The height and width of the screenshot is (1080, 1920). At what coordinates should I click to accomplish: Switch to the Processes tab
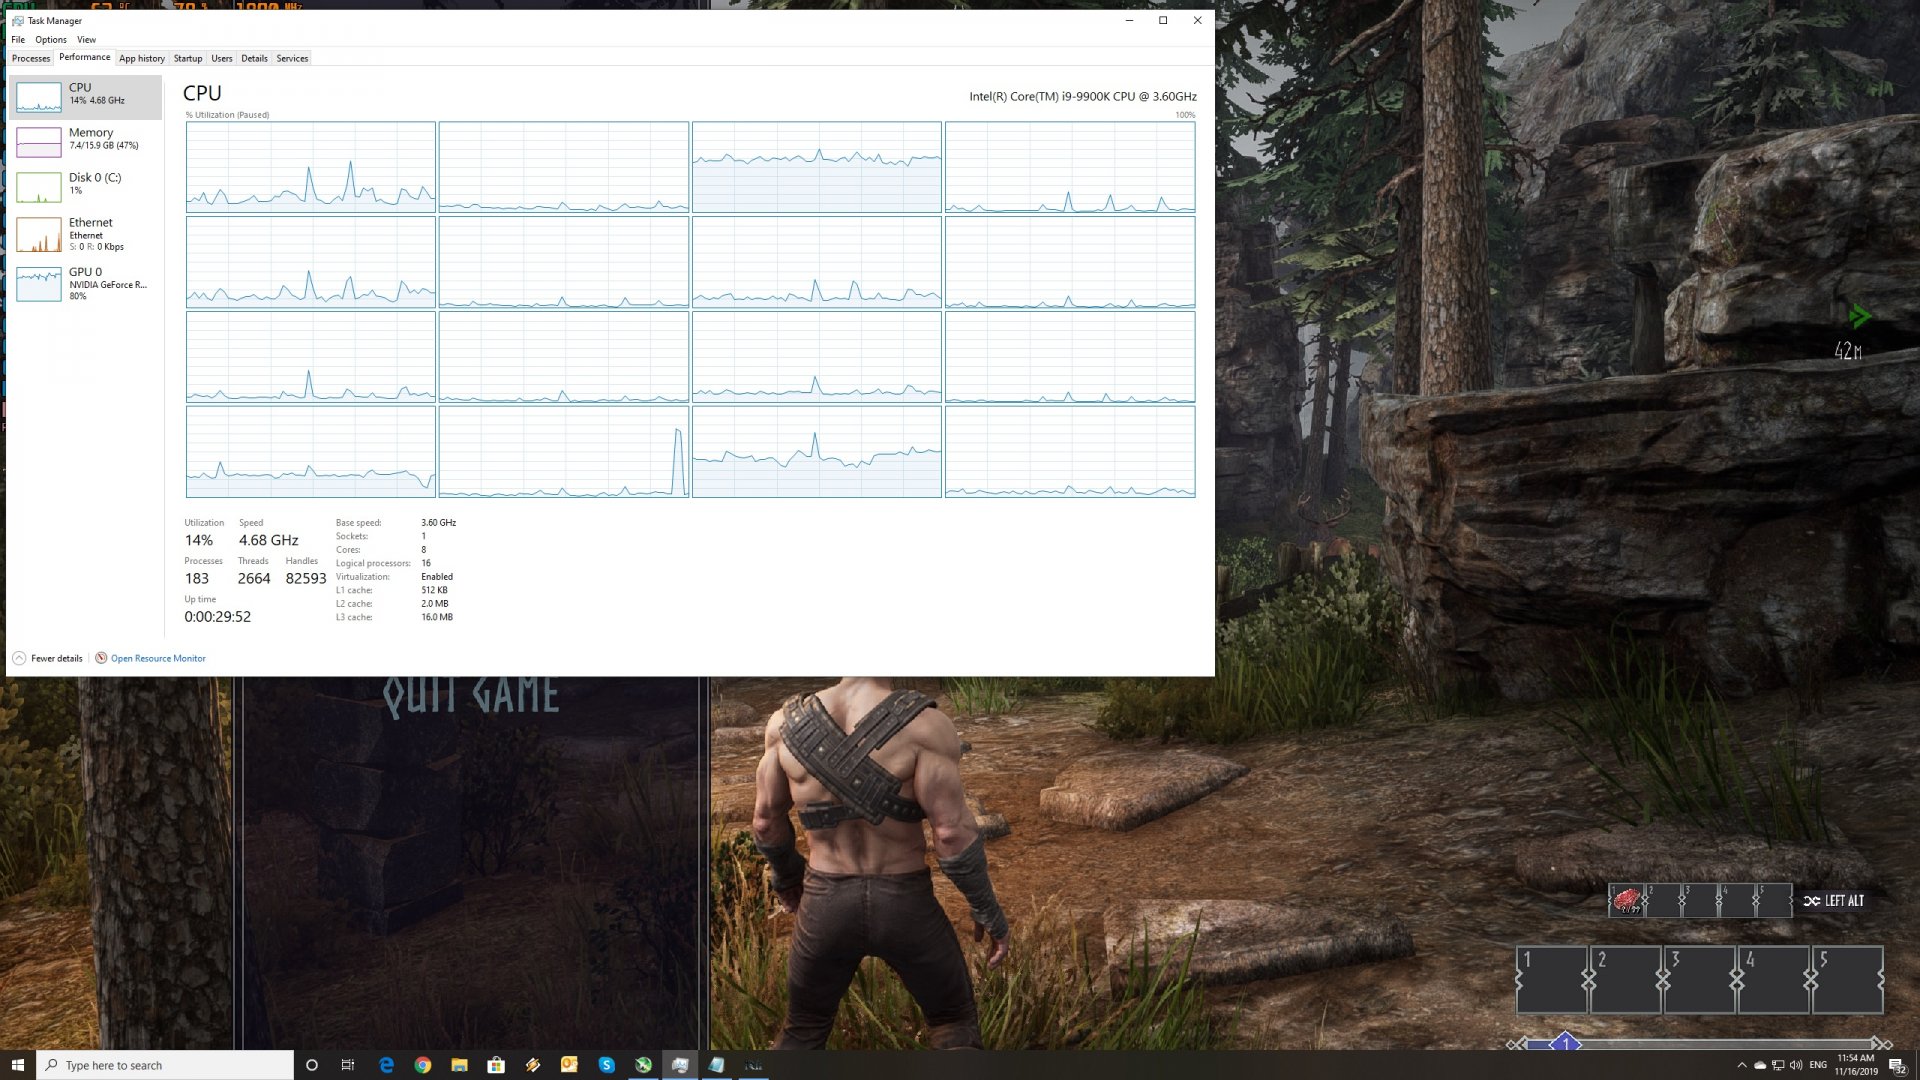click(31, 58)
